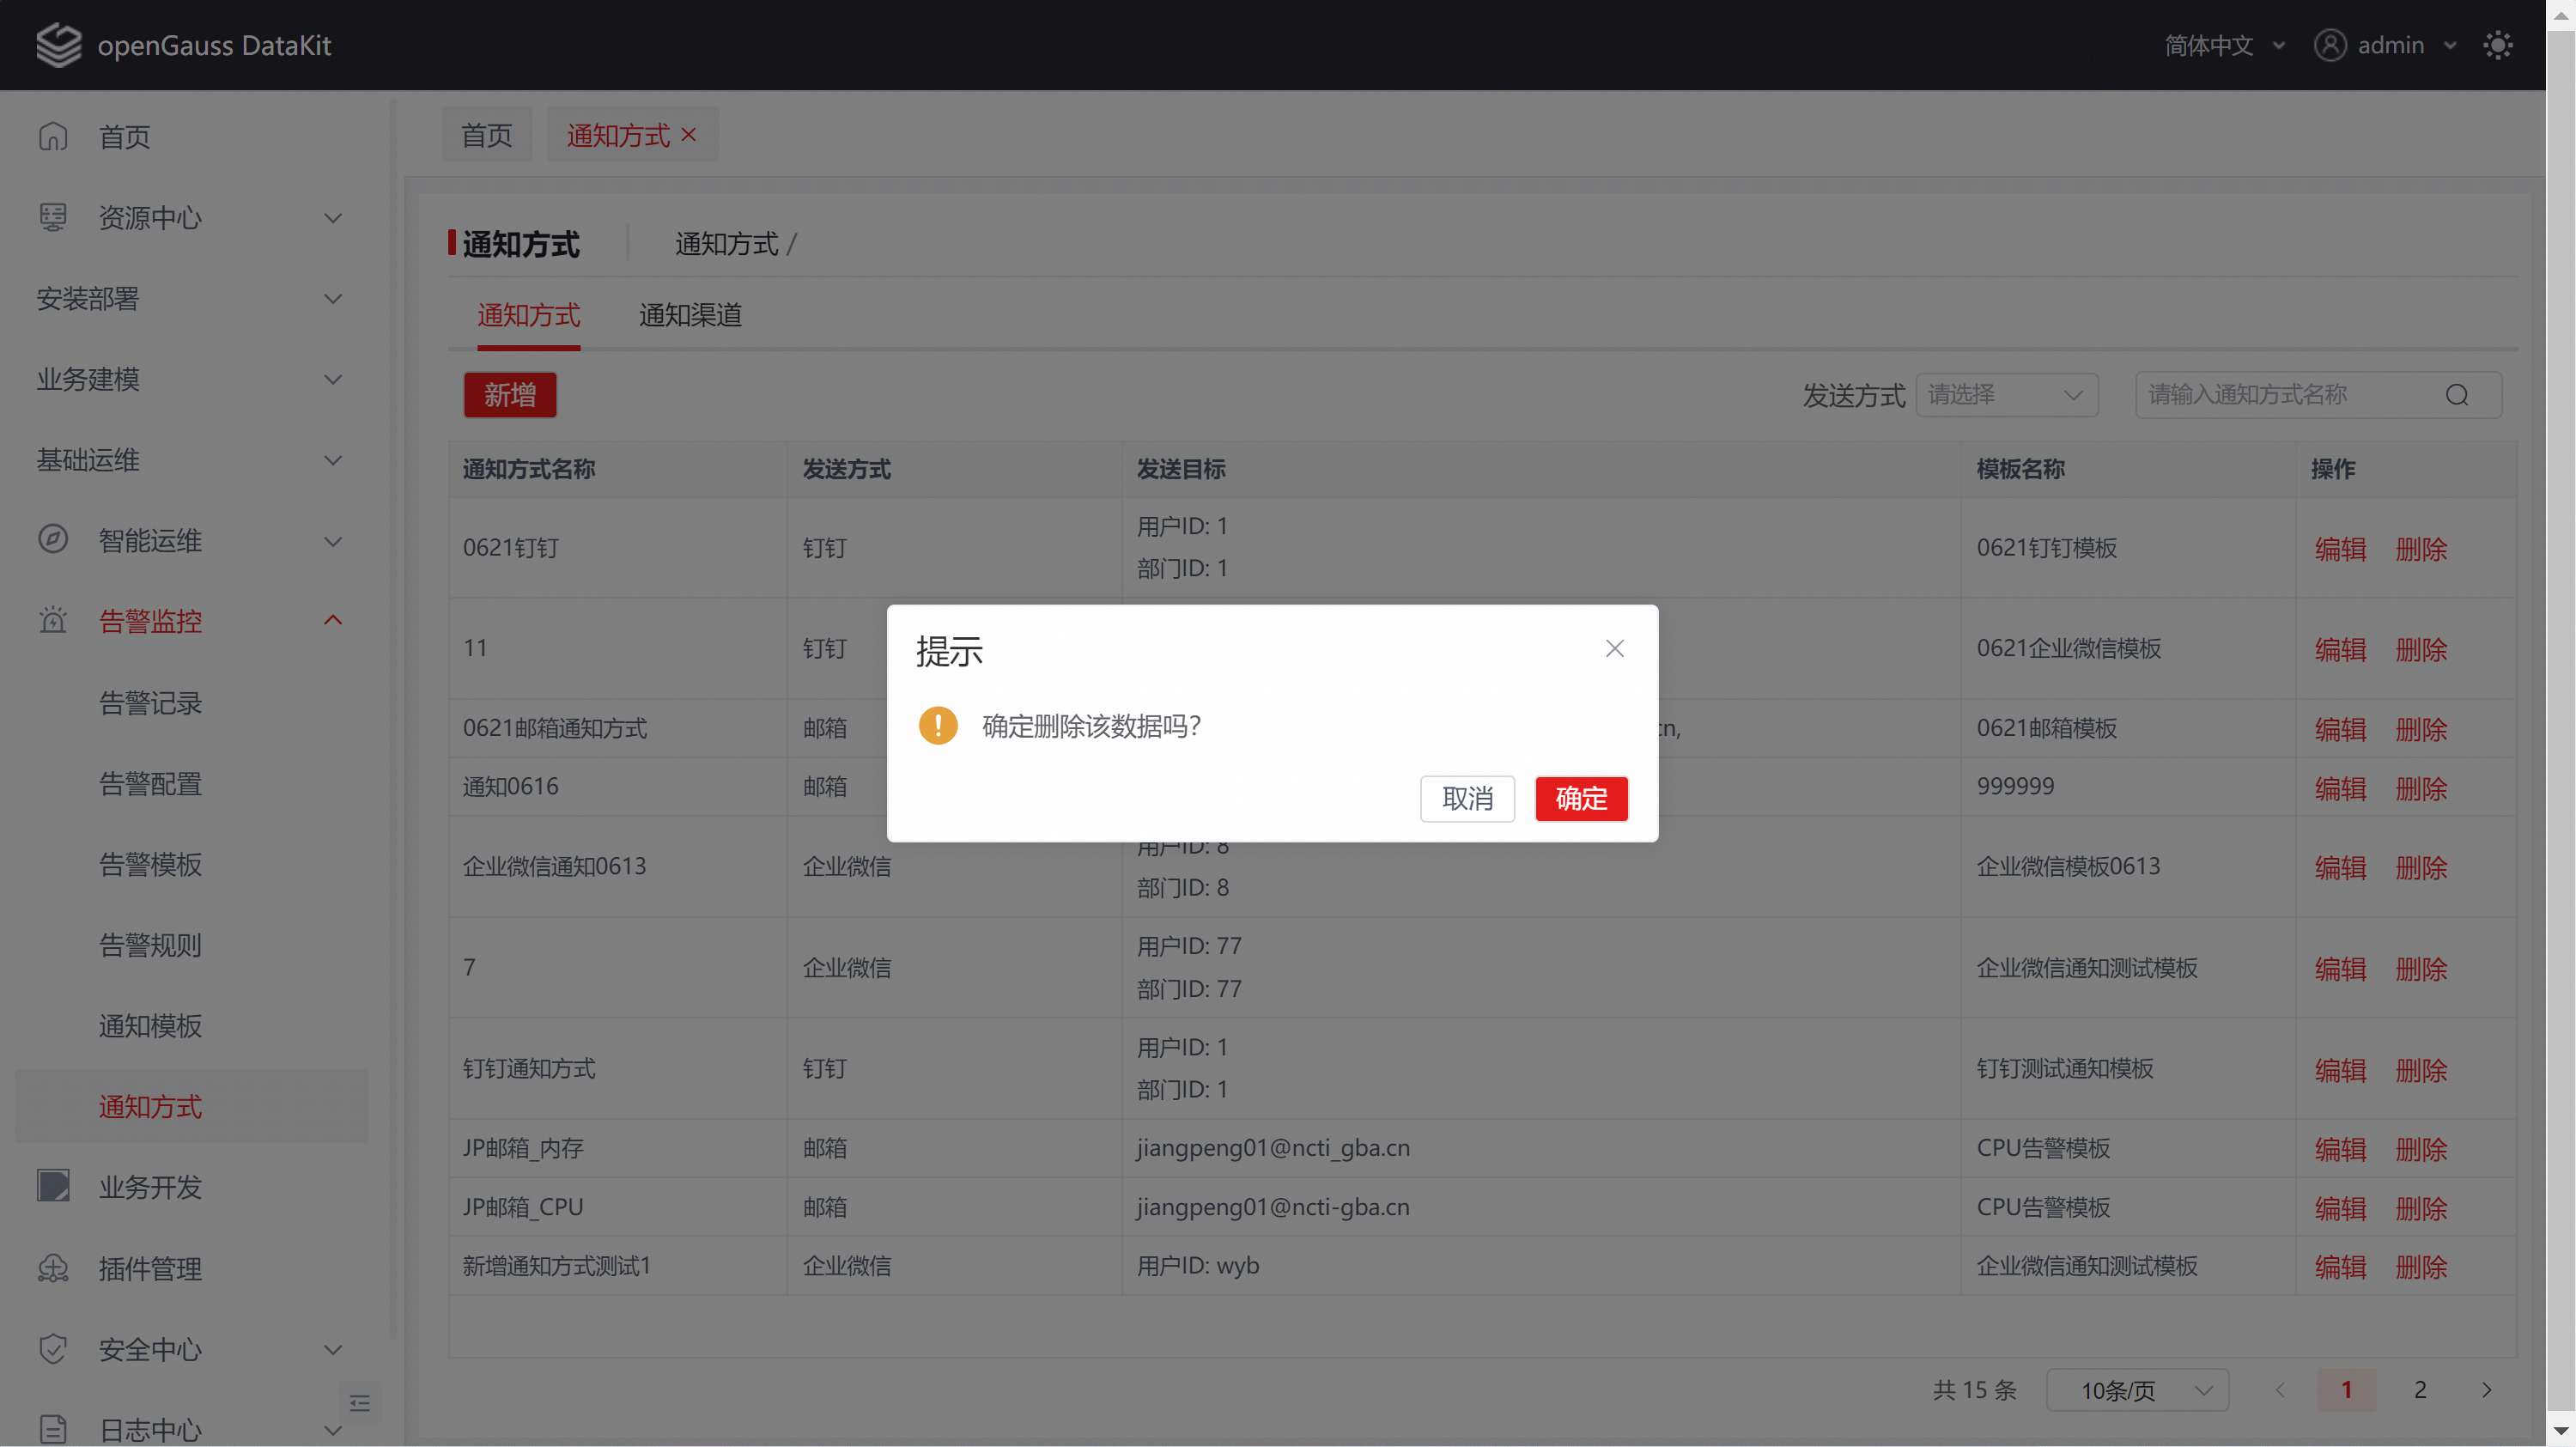Viewport: 2576px width, 1447px height.
Task: Click the 业务开发 icon in sidebar
Action: [x=53, y=1187]
